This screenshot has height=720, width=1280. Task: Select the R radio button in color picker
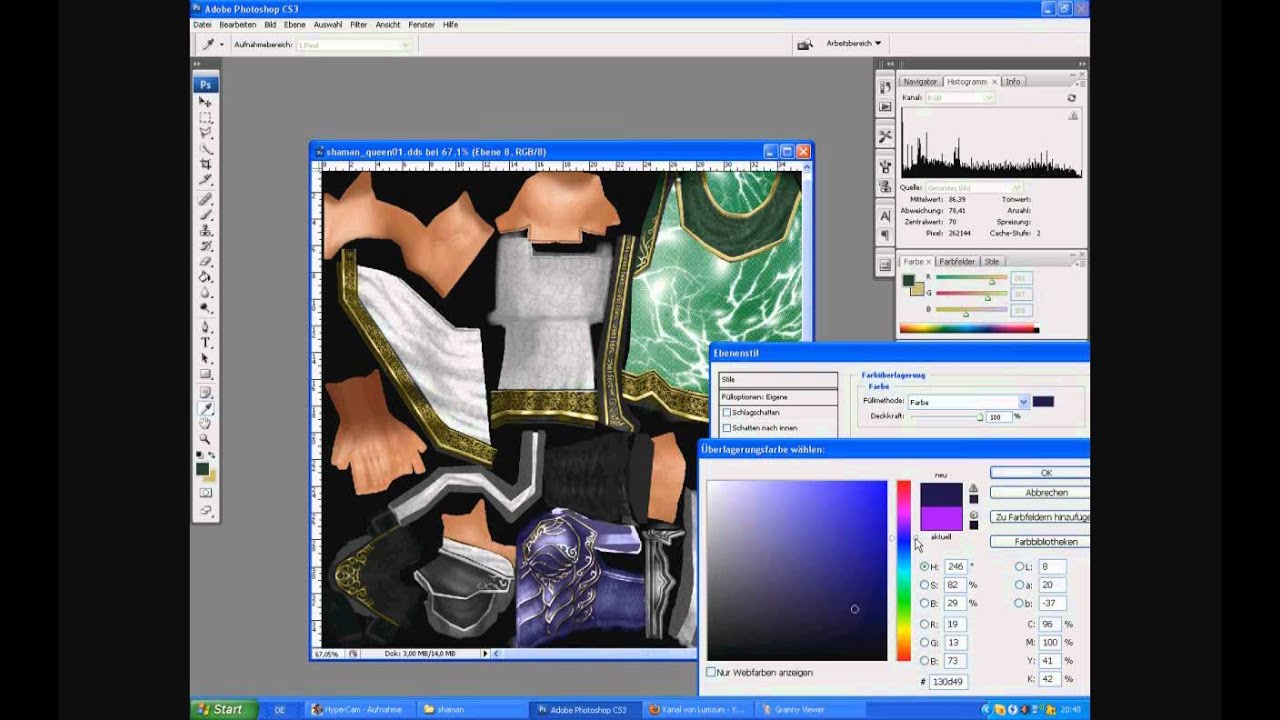pos(924,624)
